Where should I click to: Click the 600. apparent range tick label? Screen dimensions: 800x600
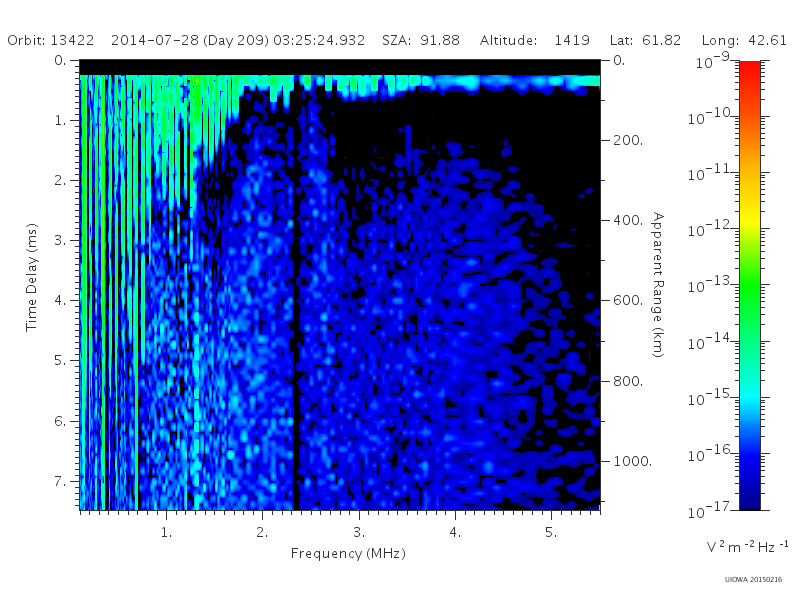coord(628,301)
